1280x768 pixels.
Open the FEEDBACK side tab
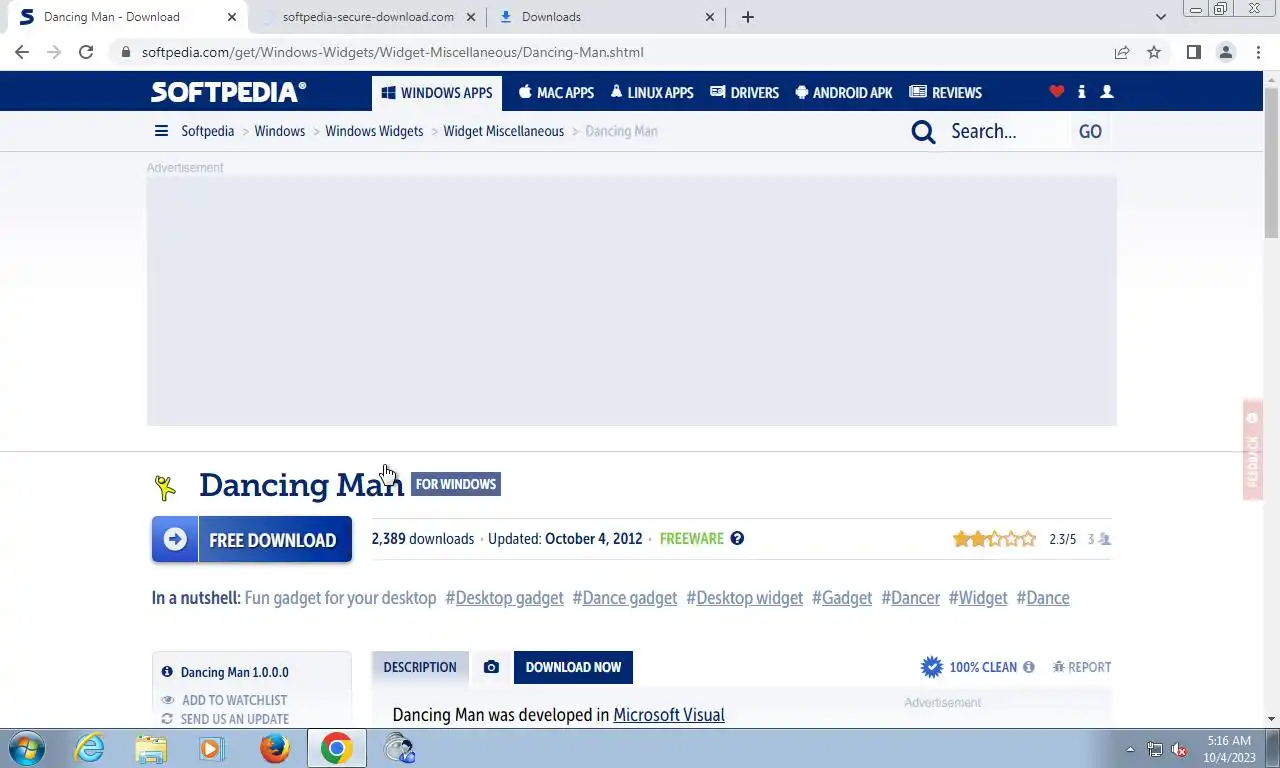pos(1252,449)
